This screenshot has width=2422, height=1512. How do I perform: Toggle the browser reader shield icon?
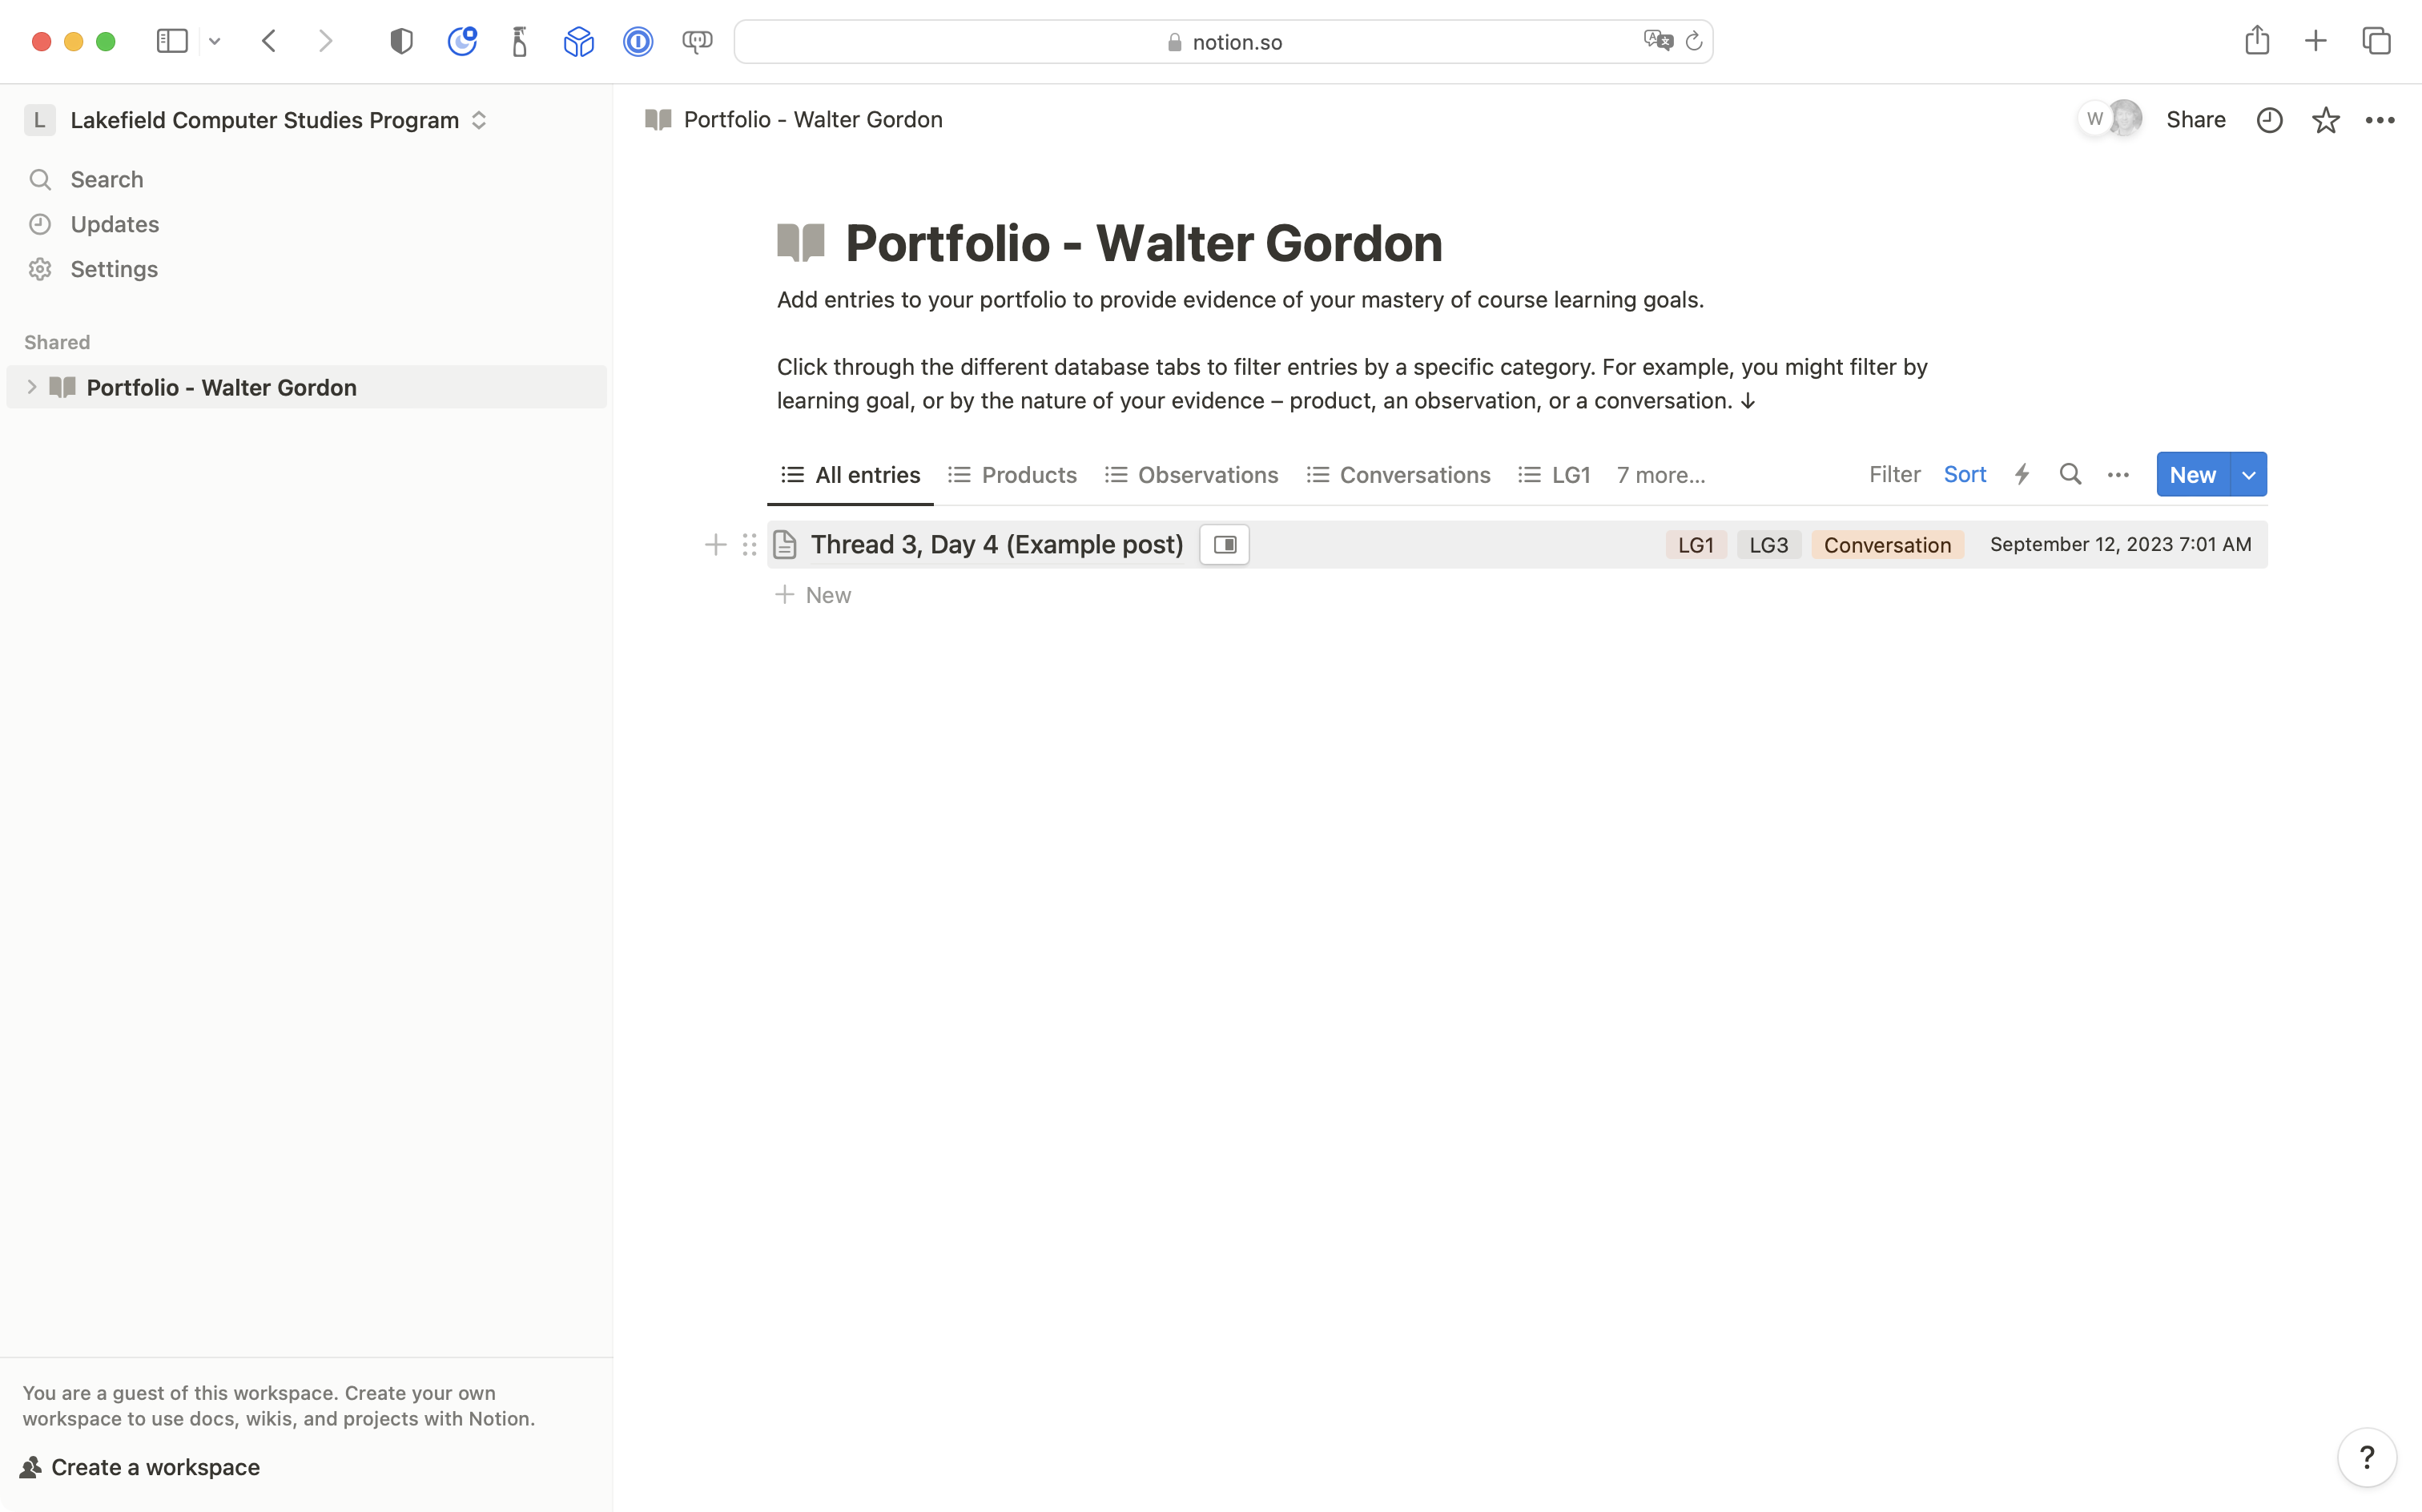coord(402,41)
